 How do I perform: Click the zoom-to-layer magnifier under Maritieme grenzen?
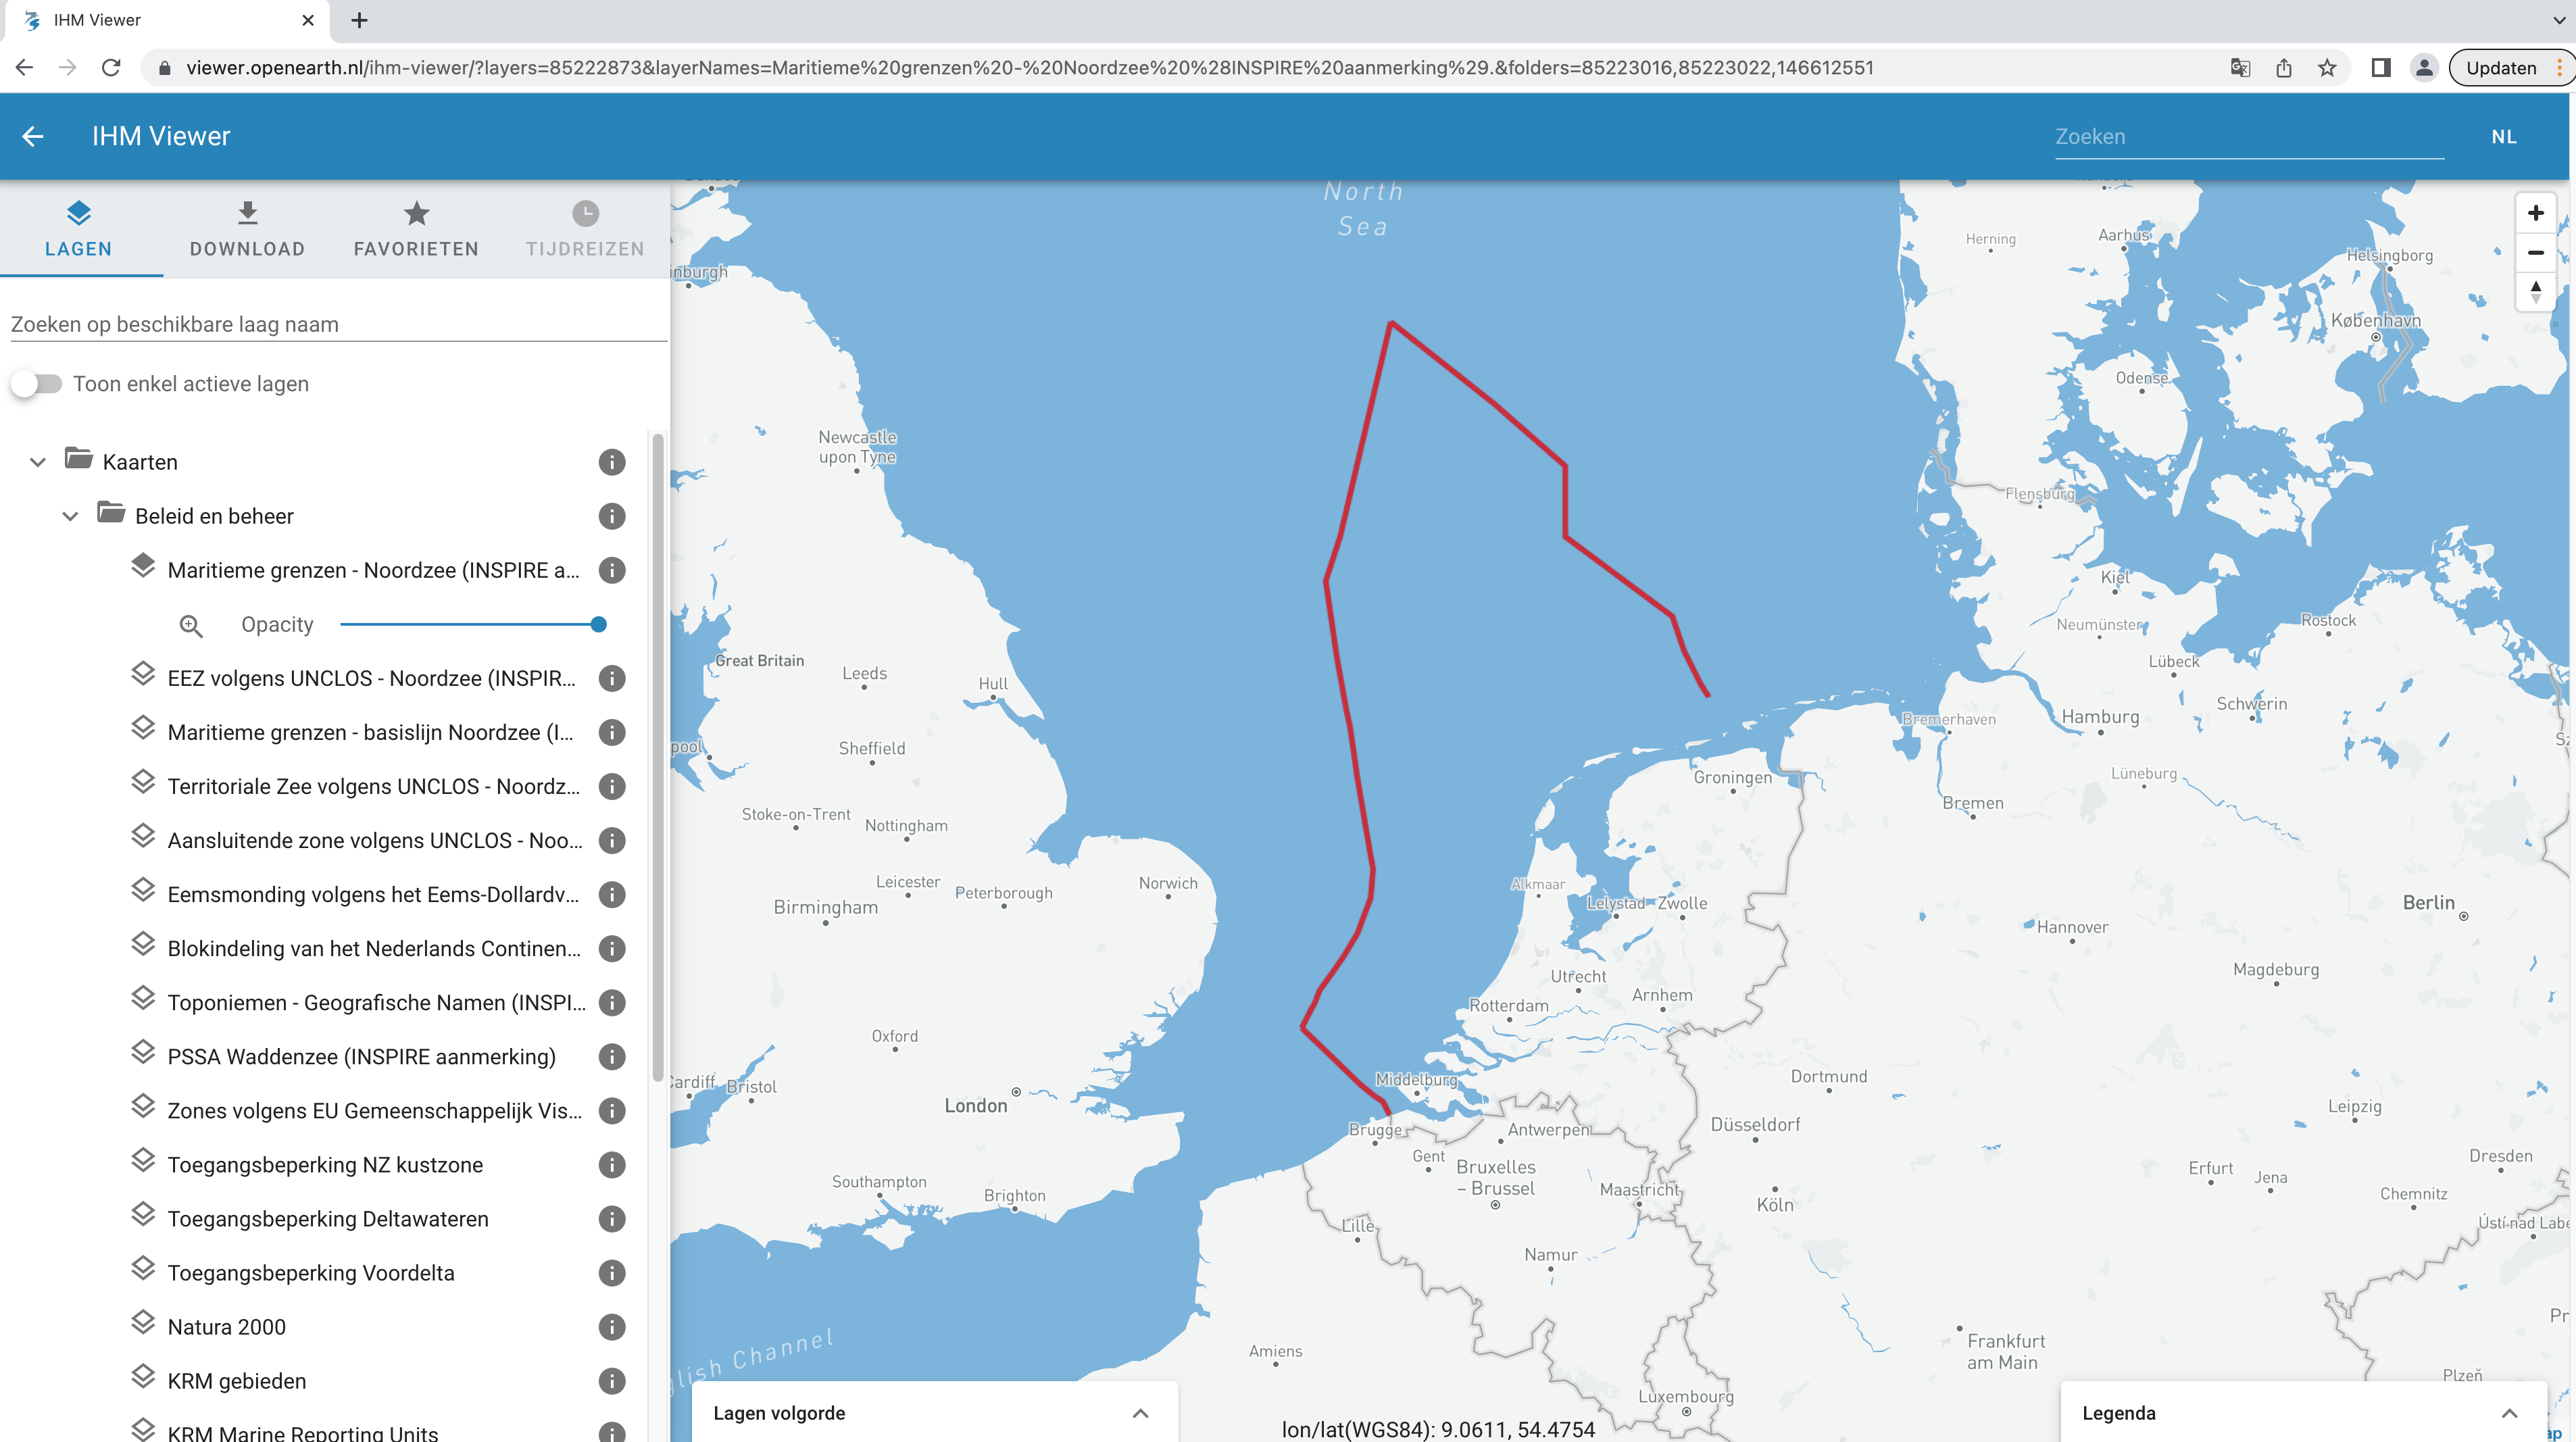click(x=190, y=624)
